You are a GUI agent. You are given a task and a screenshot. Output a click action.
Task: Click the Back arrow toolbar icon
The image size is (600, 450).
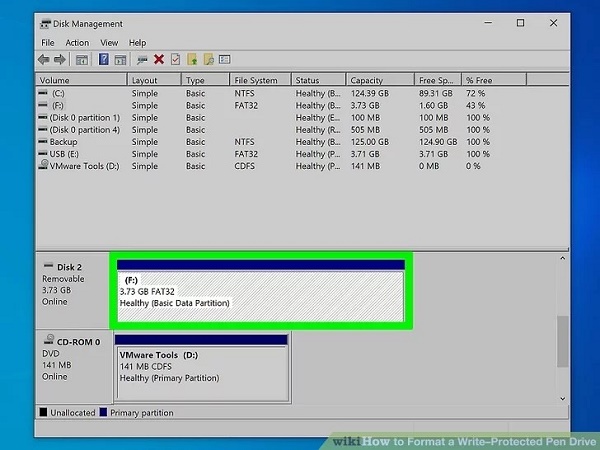(44, 59)
